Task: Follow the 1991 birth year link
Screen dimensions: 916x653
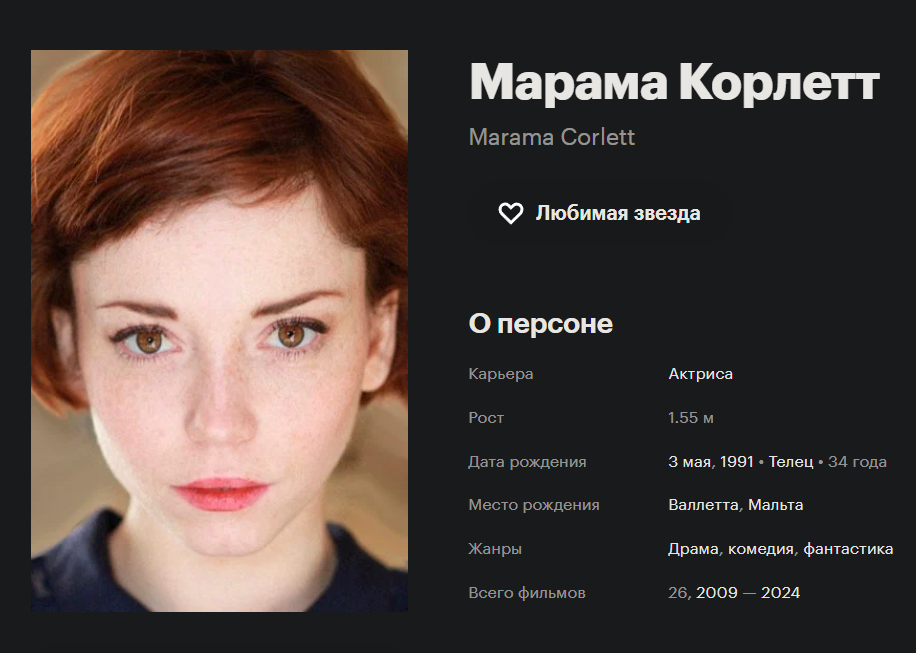Action: tap(737, 461)
